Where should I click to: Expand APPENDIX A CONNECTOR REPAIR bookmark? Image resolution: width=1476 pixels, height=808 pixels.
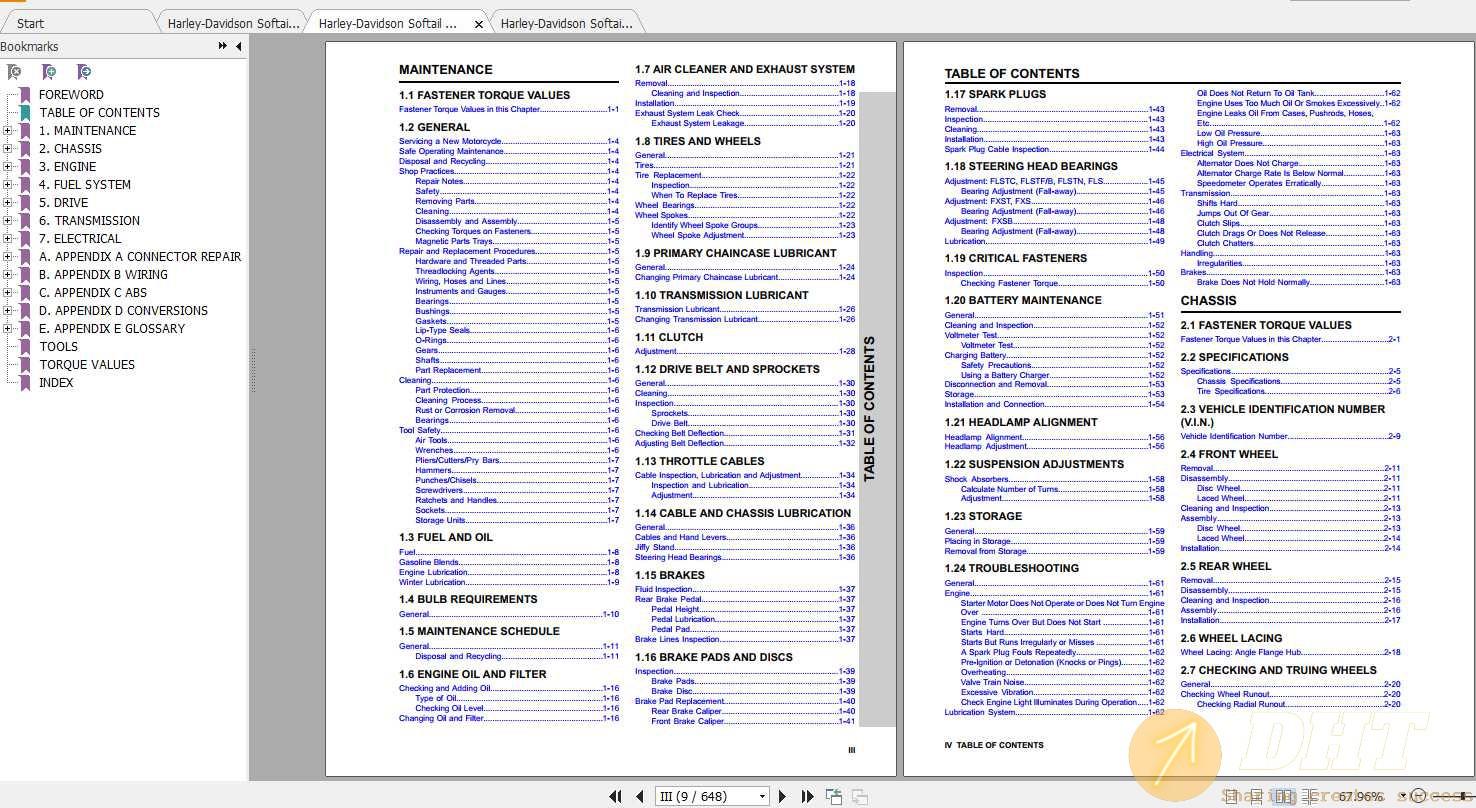pyautogui.click(x=8, y=257)
